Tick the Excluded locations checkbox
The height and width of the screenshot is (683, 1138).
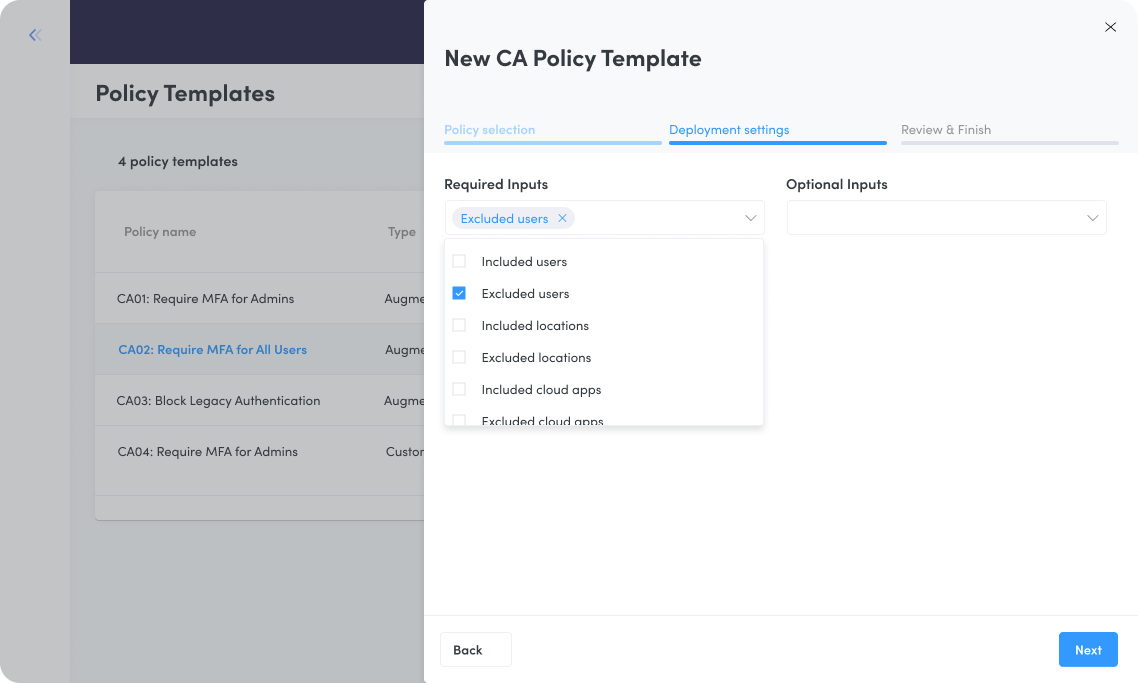459,357
